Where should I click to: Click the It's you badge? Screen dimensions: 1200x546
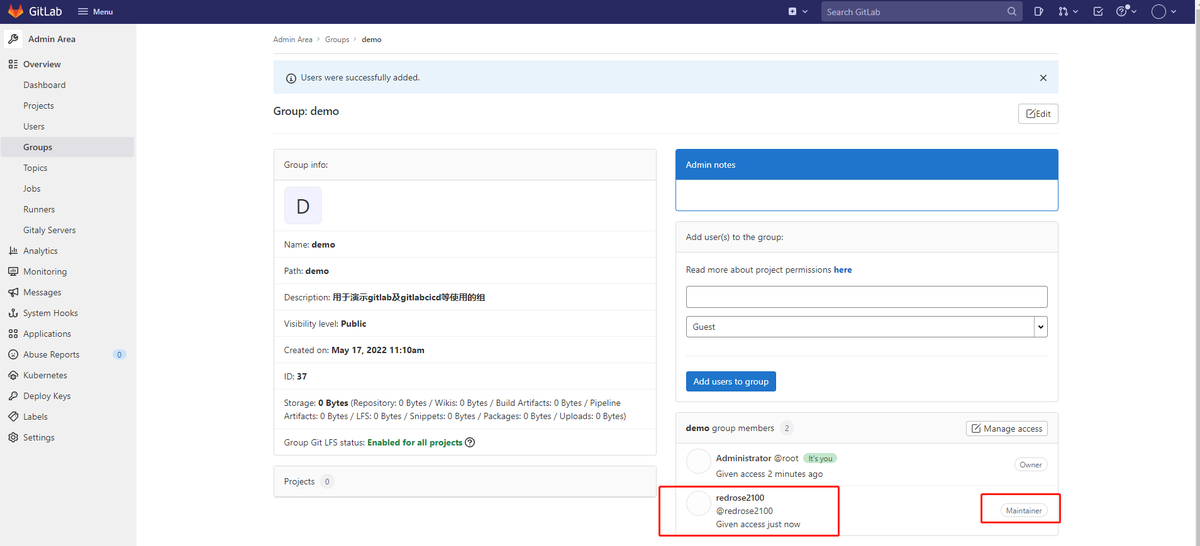point(819,458)
